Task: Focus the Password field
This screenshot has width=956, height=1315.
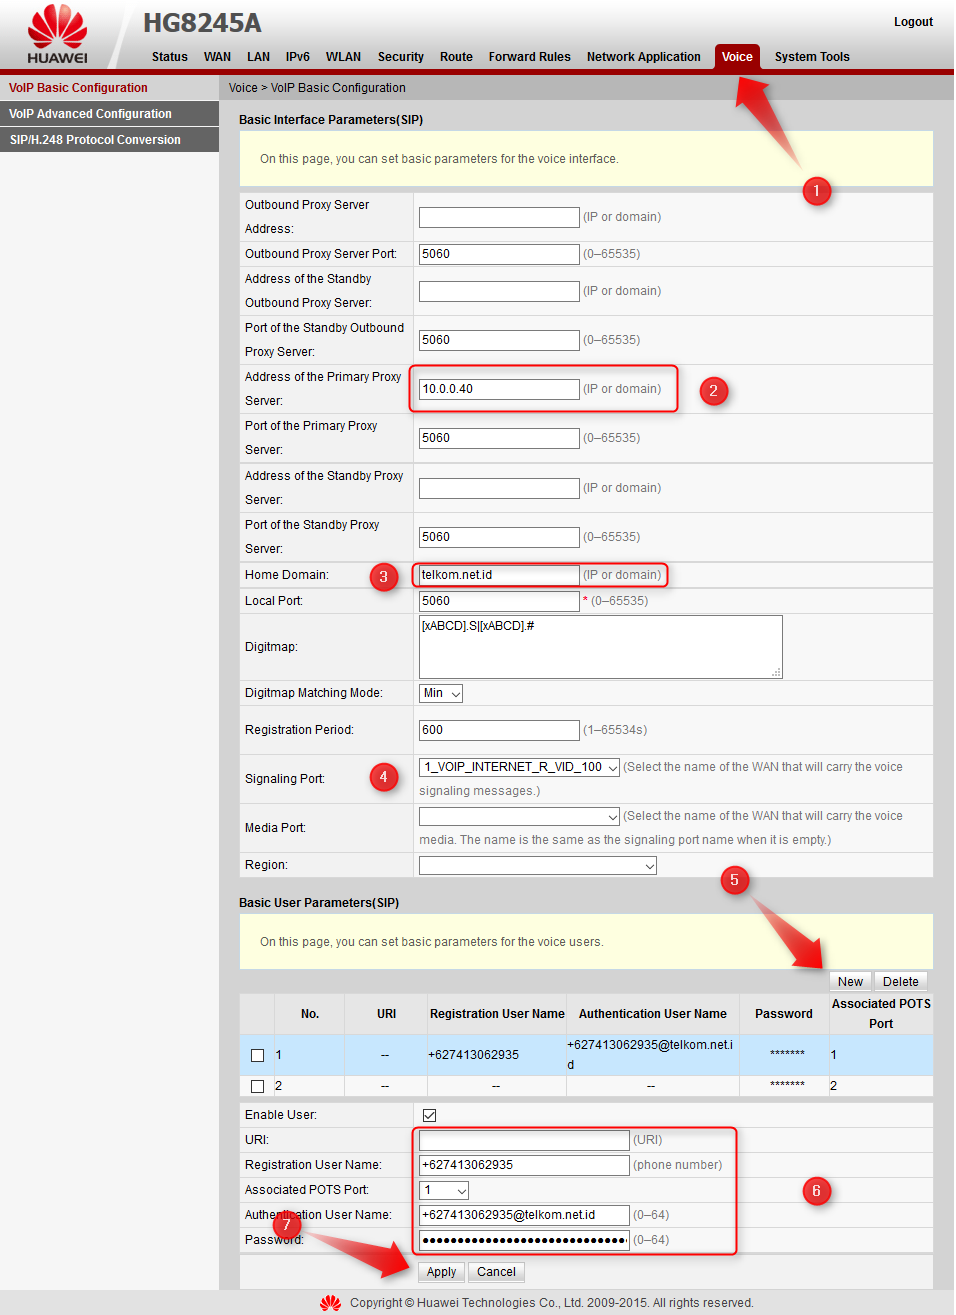Action: tap(524, 1240)
